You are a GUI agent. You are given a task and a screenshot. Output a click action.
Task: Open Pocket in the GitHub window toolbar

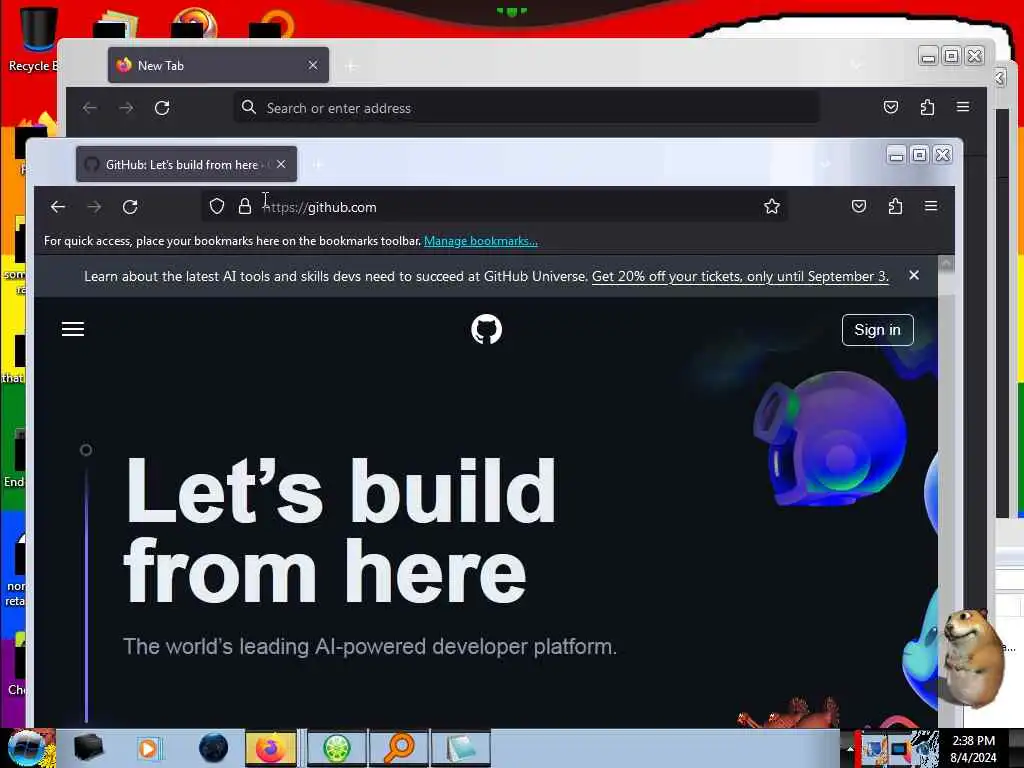(x=859, y=206)
